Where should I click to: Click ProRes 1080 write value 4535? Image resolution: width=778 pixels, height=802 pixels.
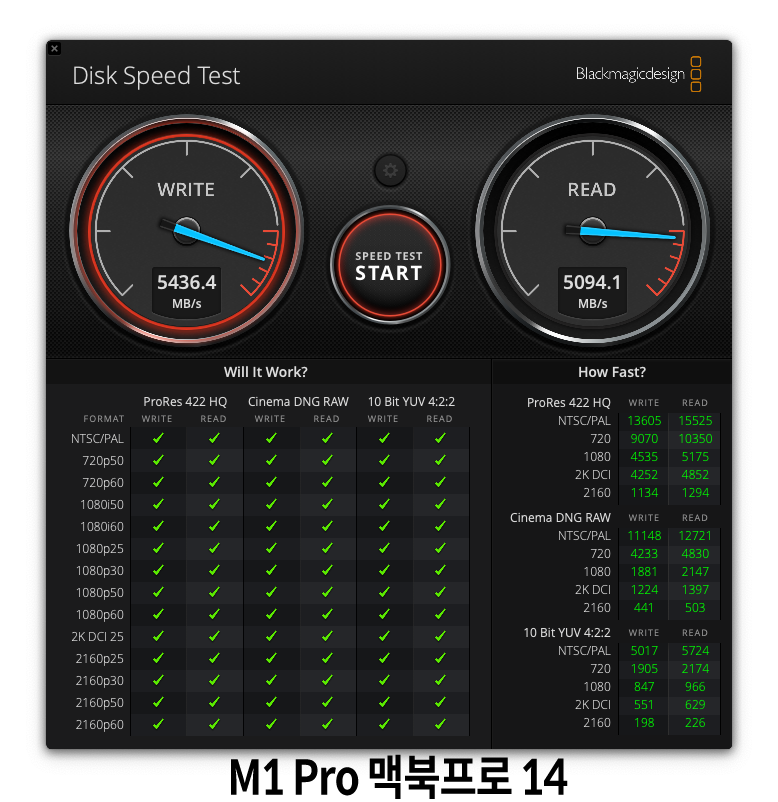coord(644,456)
